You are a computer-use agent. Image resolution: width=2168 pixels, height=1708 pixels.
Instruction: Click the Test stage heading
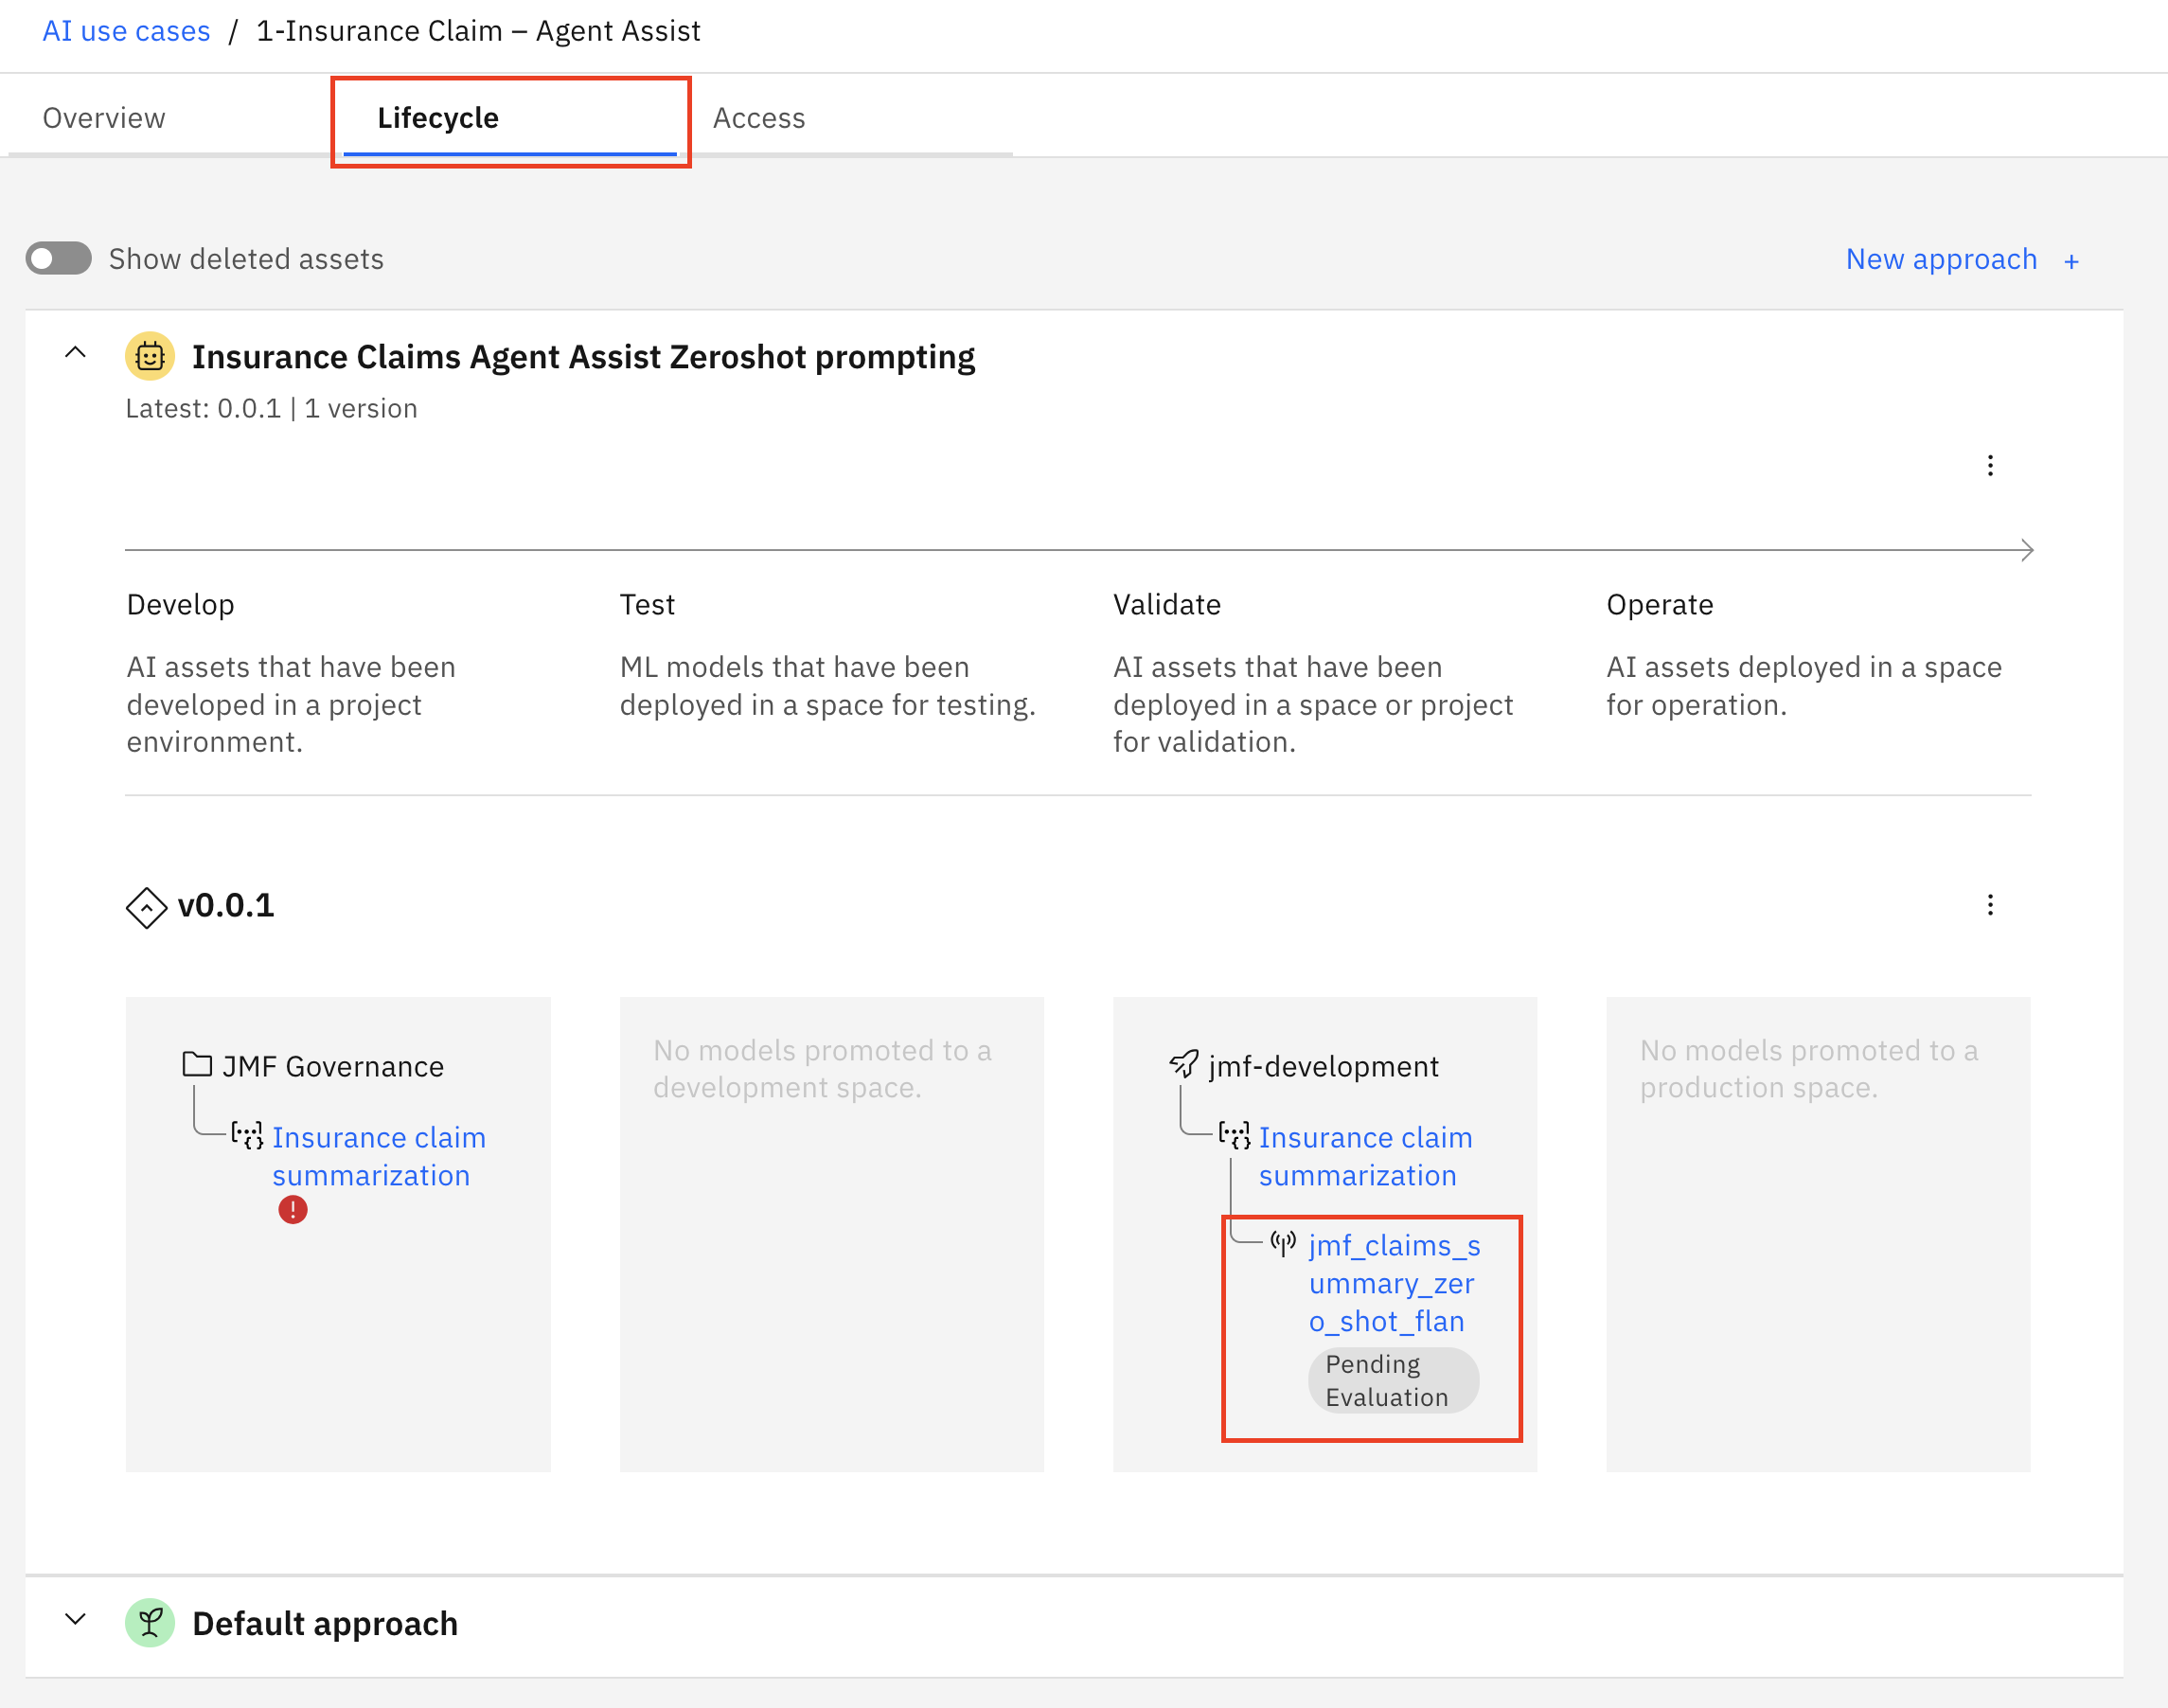pyautogui.click(x=647, y=605)
